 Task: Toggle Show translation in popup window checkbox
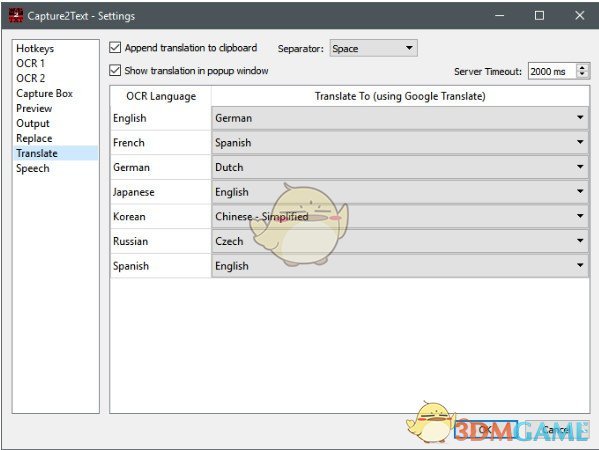[115, 71]
